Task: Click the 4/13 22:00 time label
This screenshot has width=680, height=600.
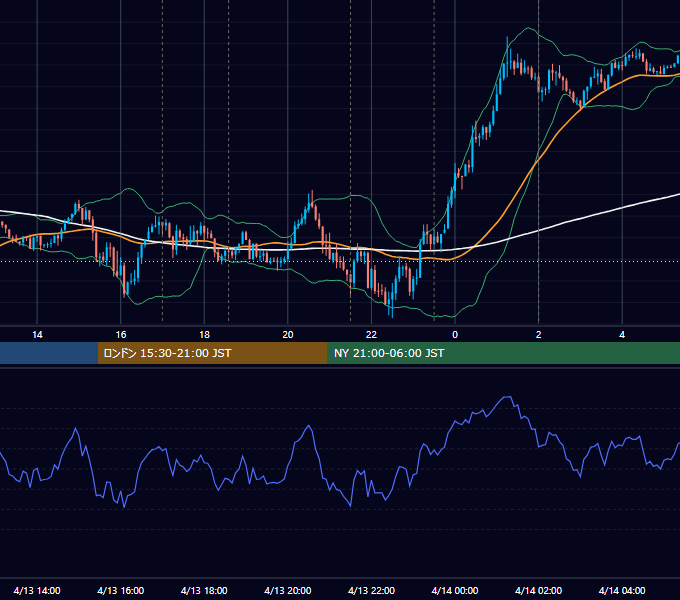Action: tap(371, 590)
